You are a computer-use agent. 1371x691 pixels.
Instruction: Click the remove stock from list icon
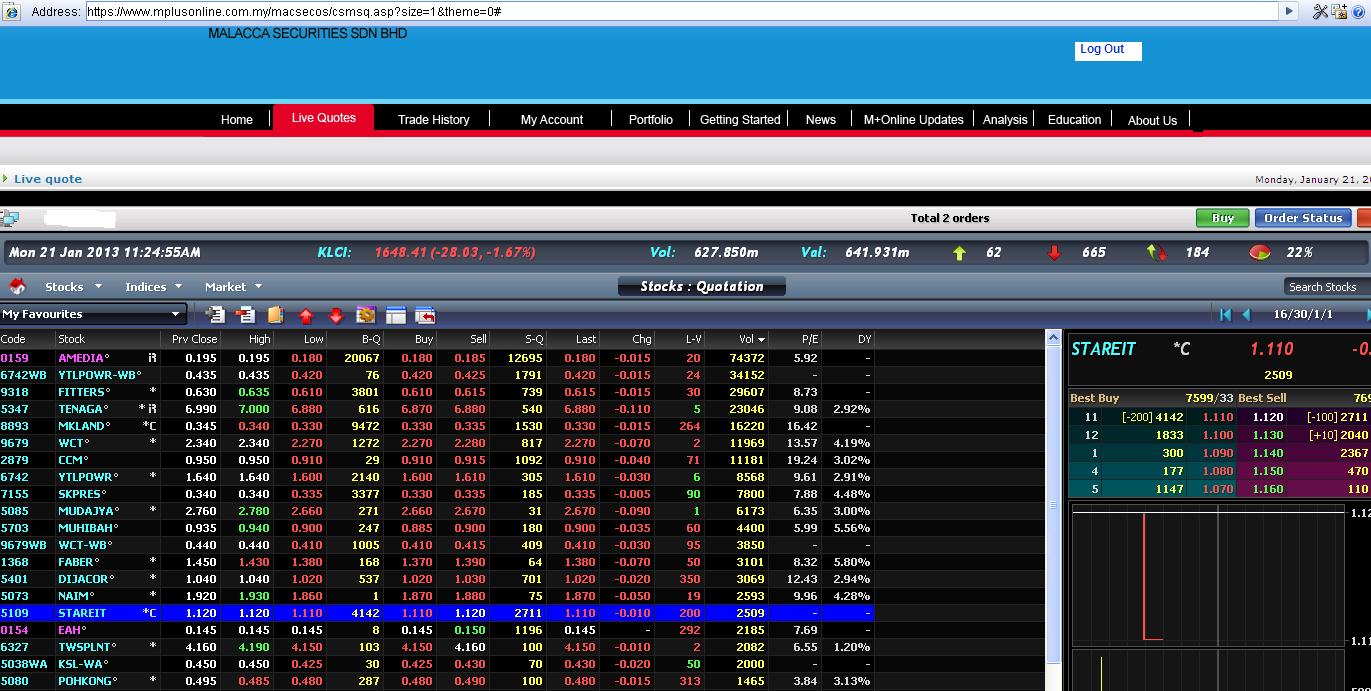pos(245,315)
